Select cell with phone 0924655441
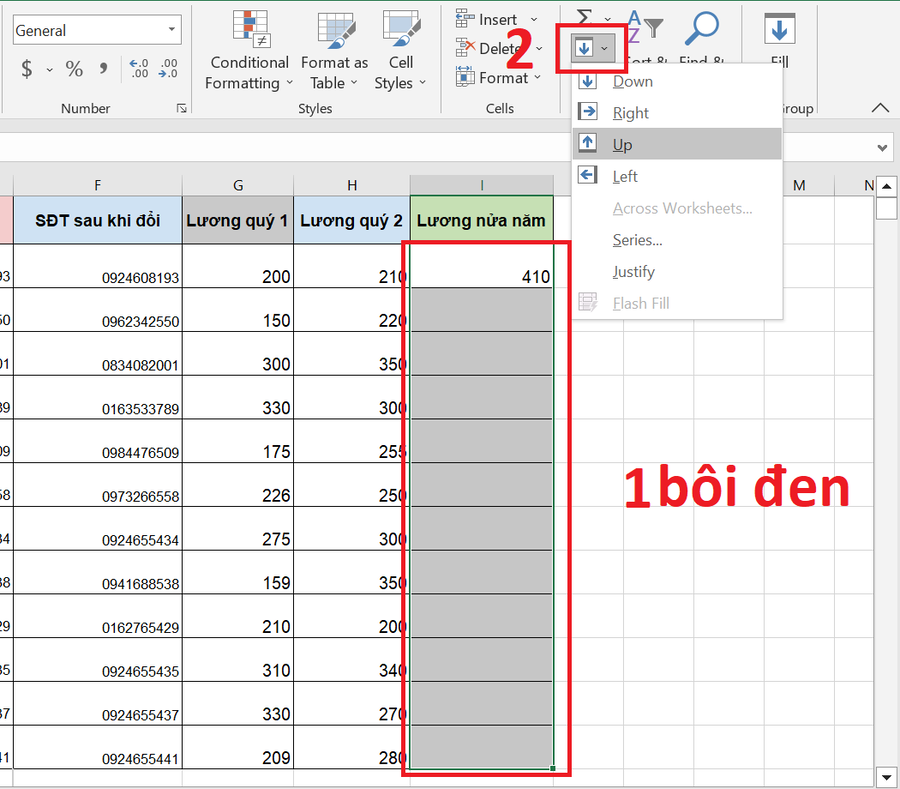Image resolution: width=900 pixels, height=789 pixels. pos(98,748)
